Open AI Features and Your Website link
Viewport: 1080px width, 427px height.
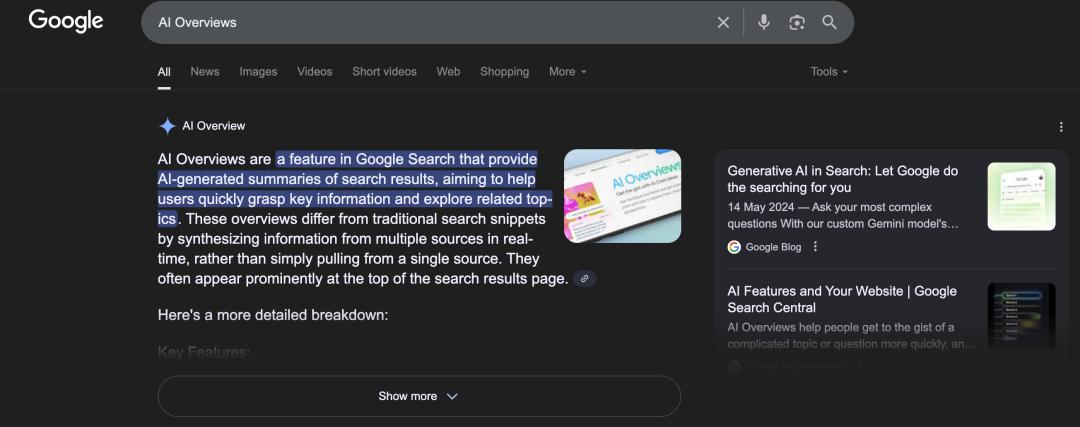click(842, 299)
